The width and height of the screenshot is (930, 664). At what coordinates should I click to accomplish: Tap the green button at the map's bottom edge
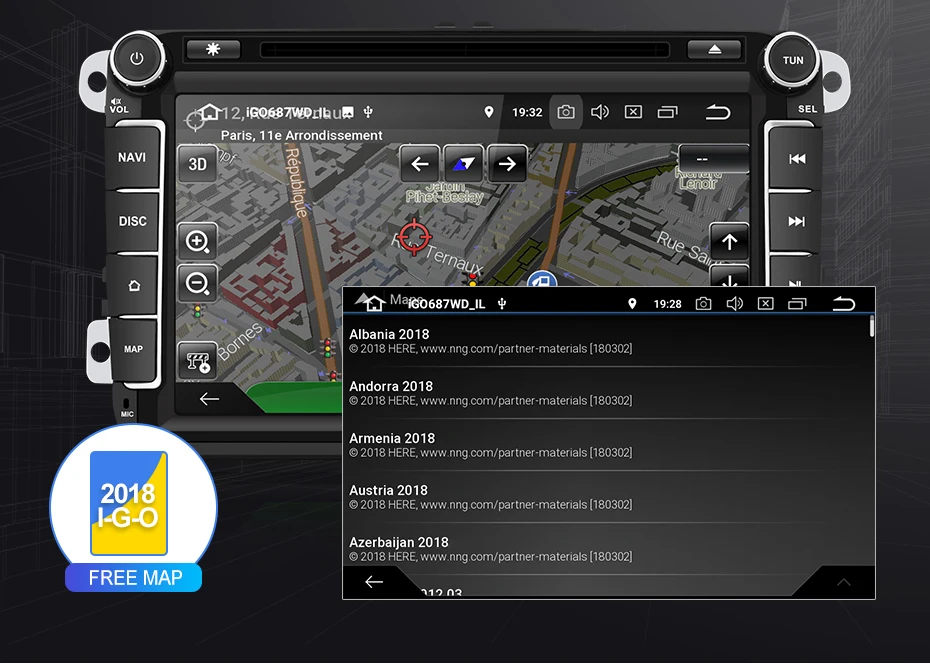295,397
